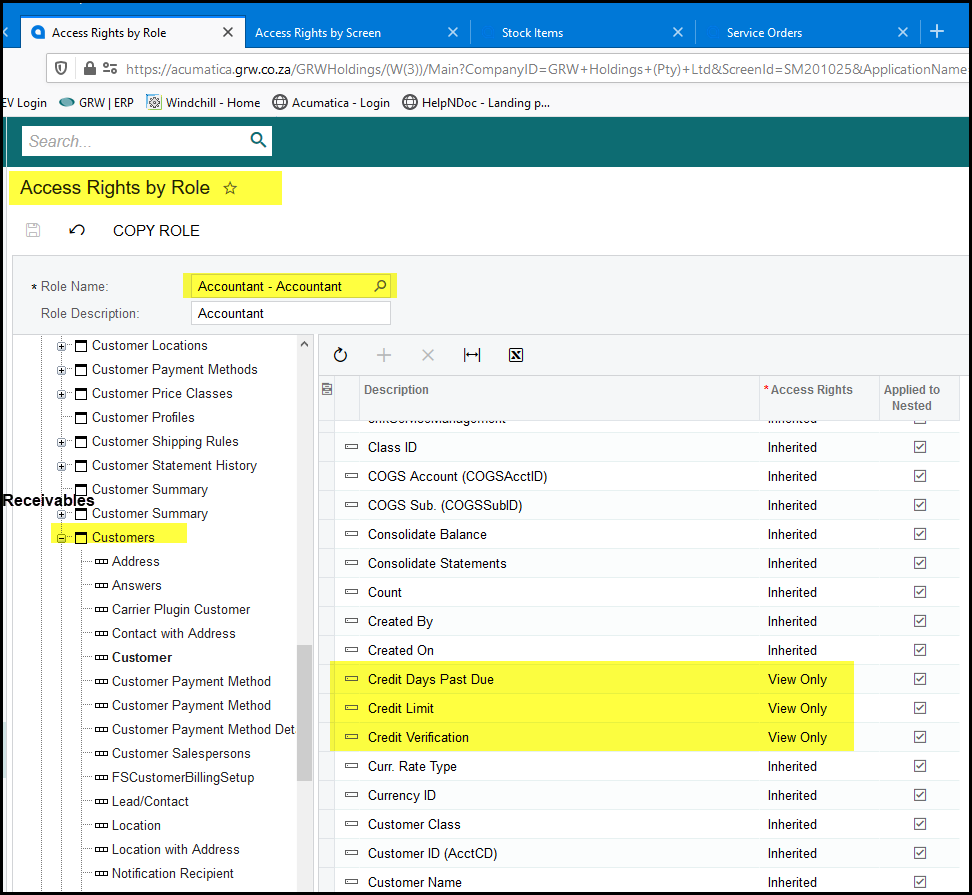Open the Windchill - Home bookmark
Screen dimensions: 972x895
203,102
